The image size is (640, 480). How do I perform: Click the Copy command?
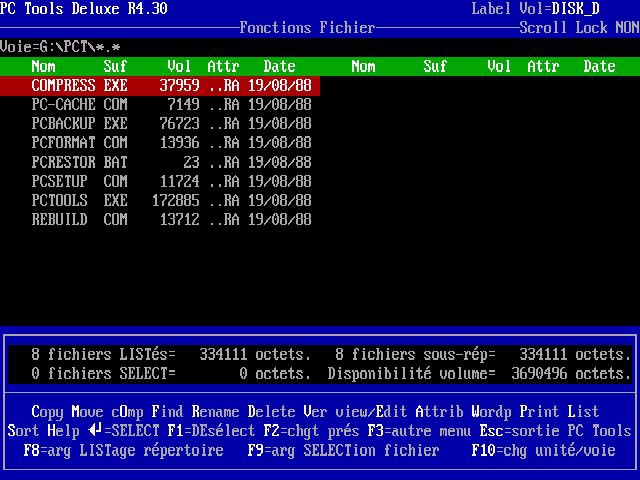47,411
